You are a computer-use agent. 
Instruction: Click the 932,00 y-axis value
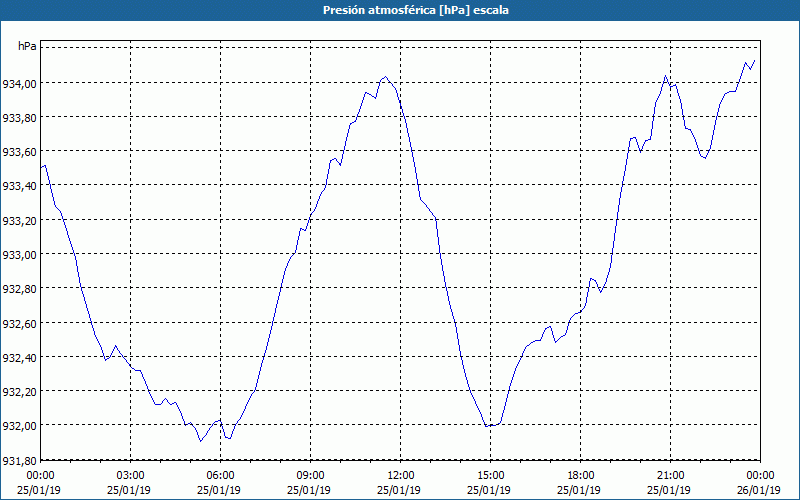pyautogui.click(x=19, y=426)
